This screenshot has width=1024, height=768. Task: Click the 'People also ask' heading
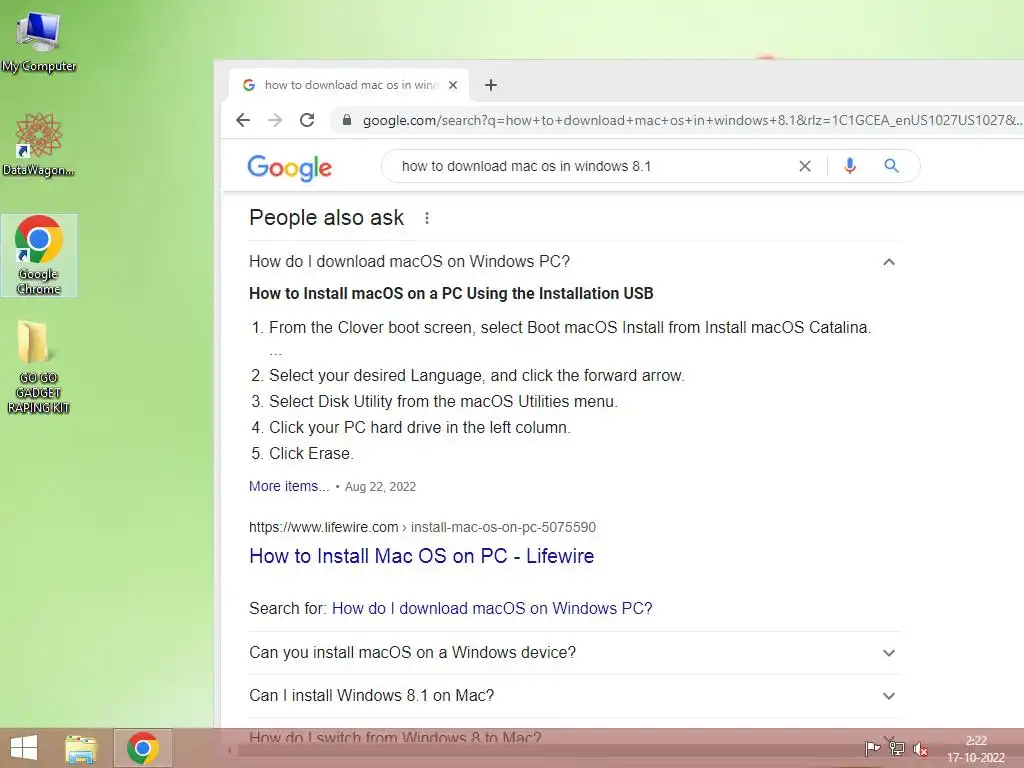(x=327, y=217)
